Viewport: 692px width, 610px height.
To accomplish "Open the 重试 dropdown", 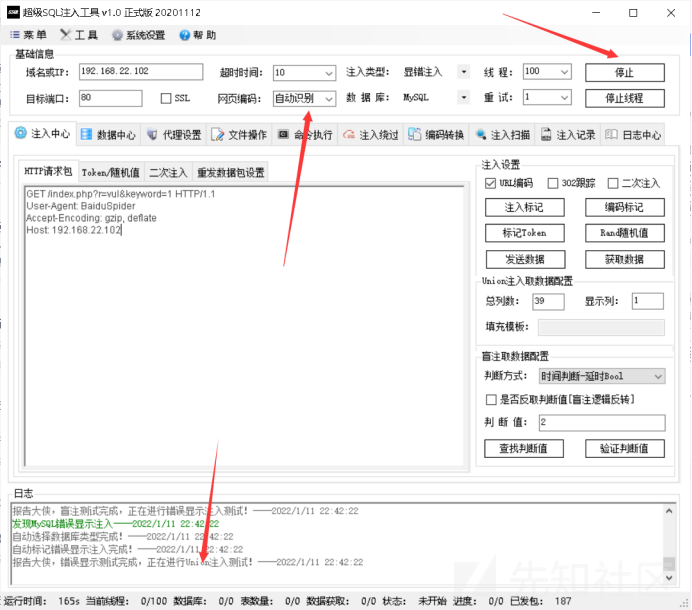I will tap(564, 97).
